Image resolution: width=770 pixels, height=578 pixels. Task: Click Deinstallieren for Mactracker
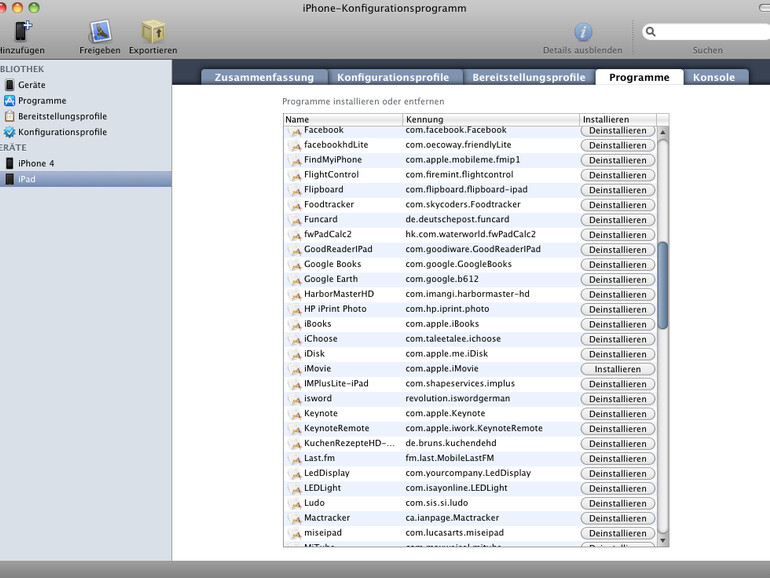(618, 518)
